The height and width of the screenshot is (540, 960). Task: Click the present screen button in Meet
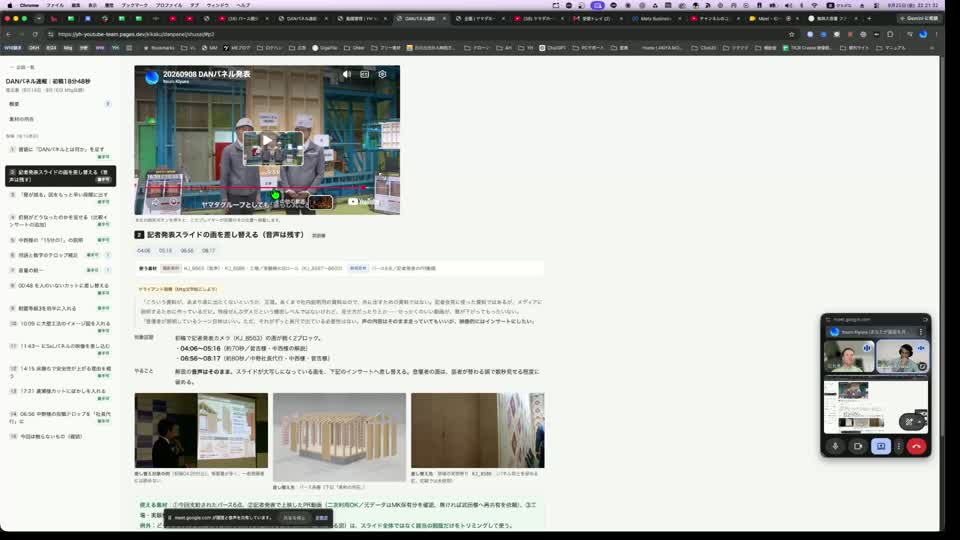880,446
